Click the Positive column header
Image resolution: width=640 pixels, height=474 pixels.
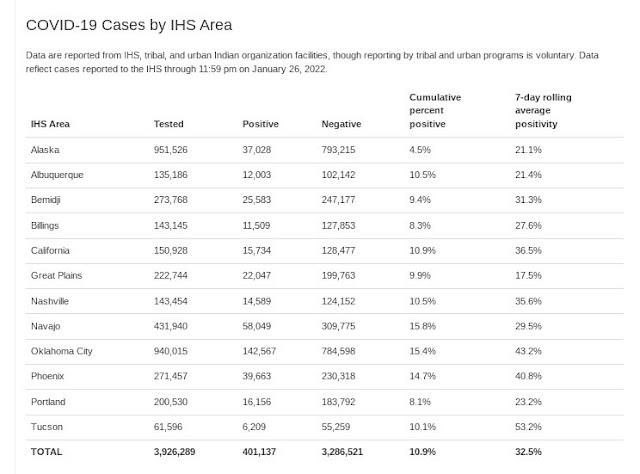coord(260,124)
